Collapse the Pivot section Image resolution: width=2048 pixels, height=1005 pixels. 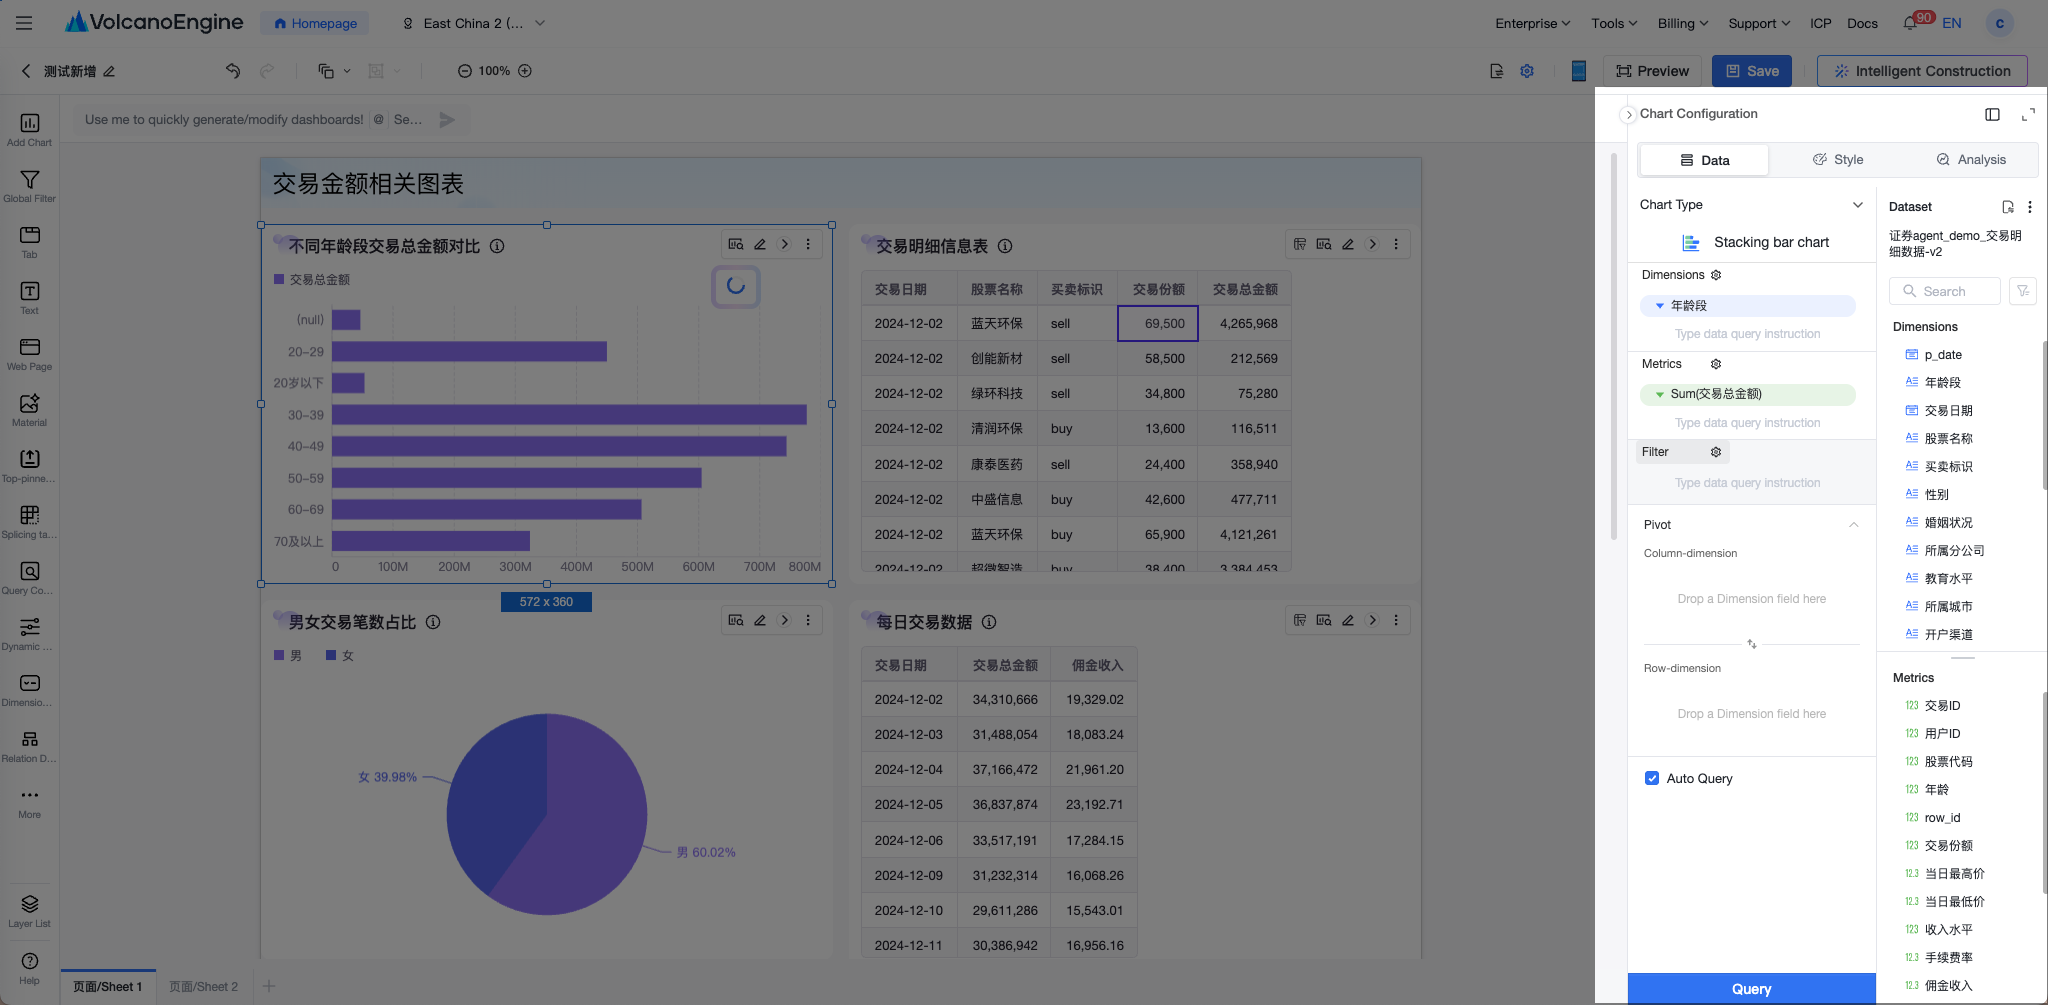[1853, 525]
